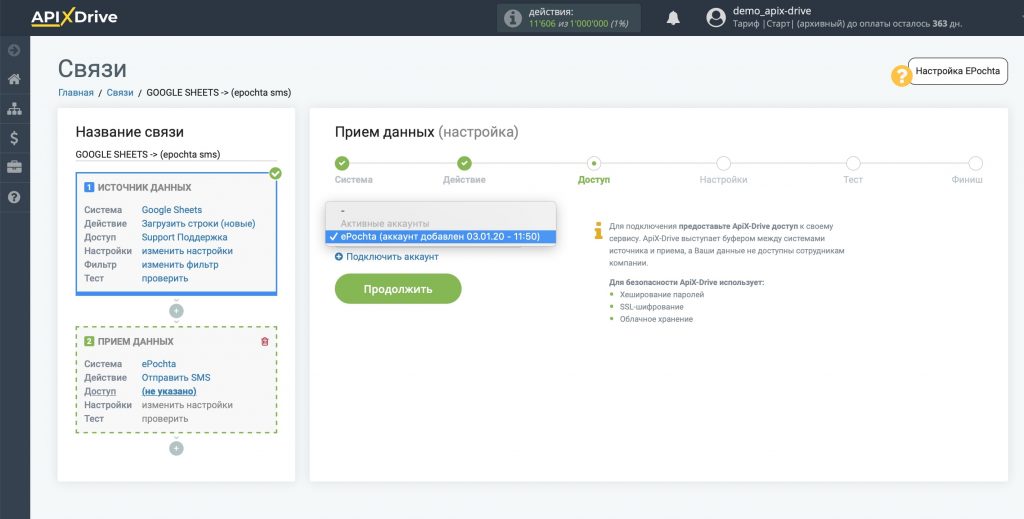The width and height of the screenshot is (1024, 519).
Task: Click Загрузить строки (новые) link
Action: 199,223
